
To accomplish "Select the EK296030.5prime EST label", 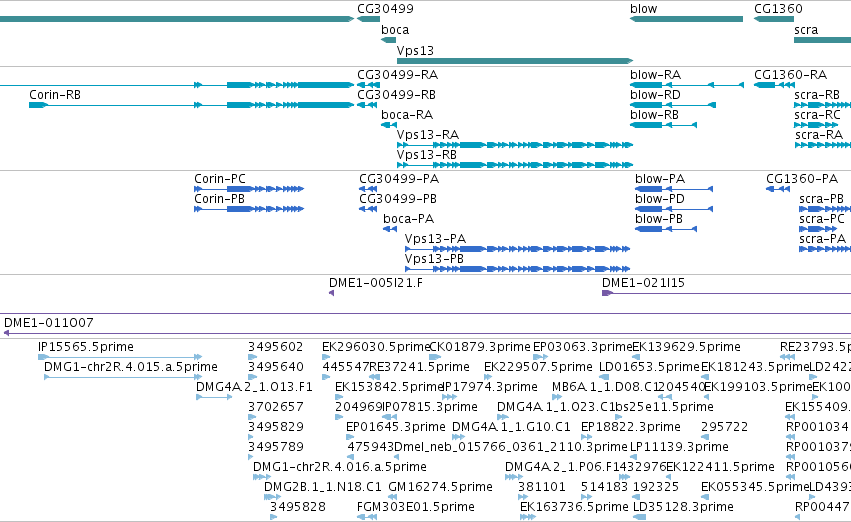I will tap(376, 347).
